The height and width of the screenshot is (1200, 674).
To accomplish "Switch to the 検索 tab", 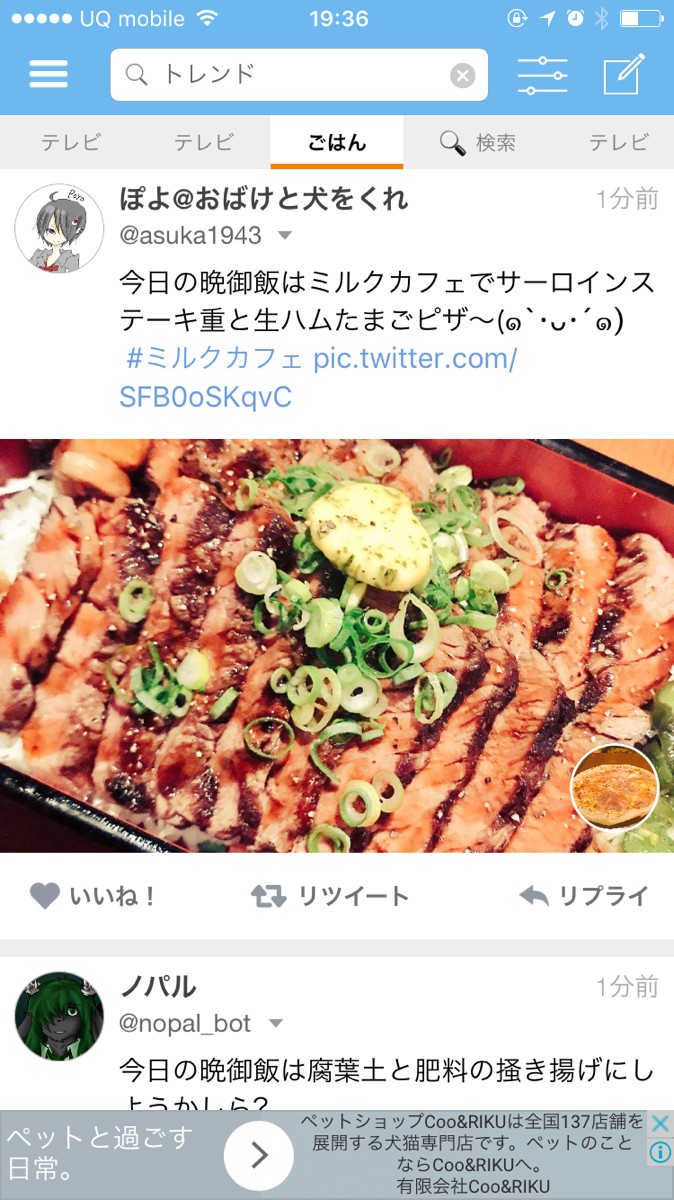I will [x=478, y=143].
